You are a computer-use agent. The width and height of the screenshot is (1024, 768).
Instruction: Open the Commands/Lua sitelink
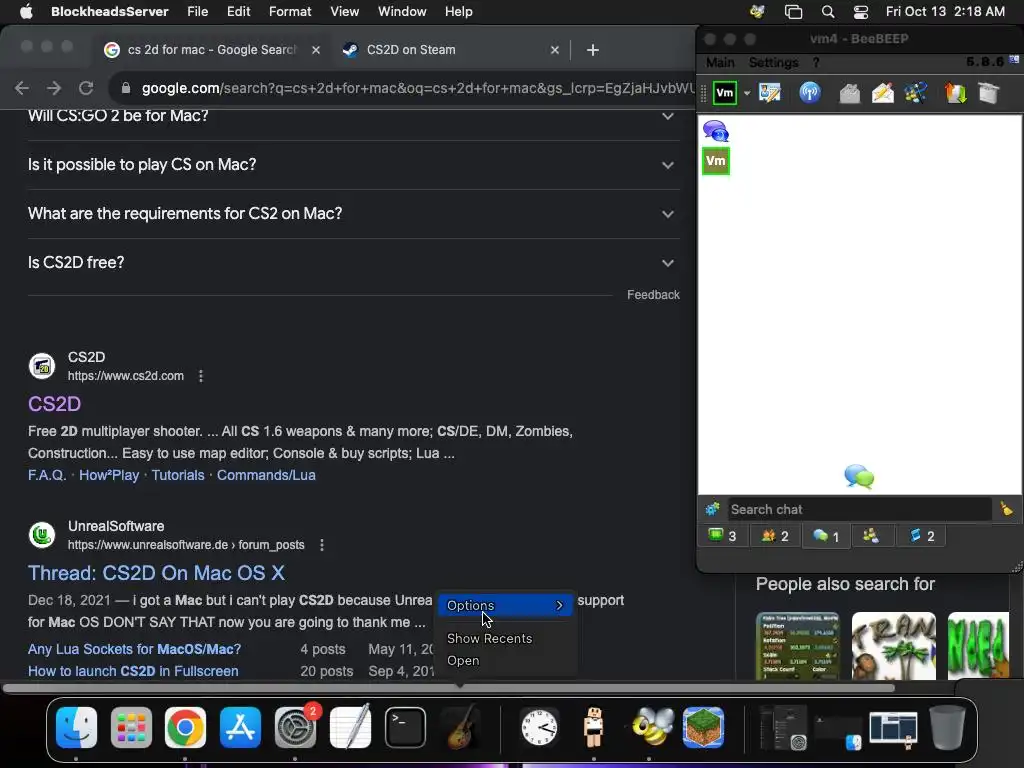(266, 475)
